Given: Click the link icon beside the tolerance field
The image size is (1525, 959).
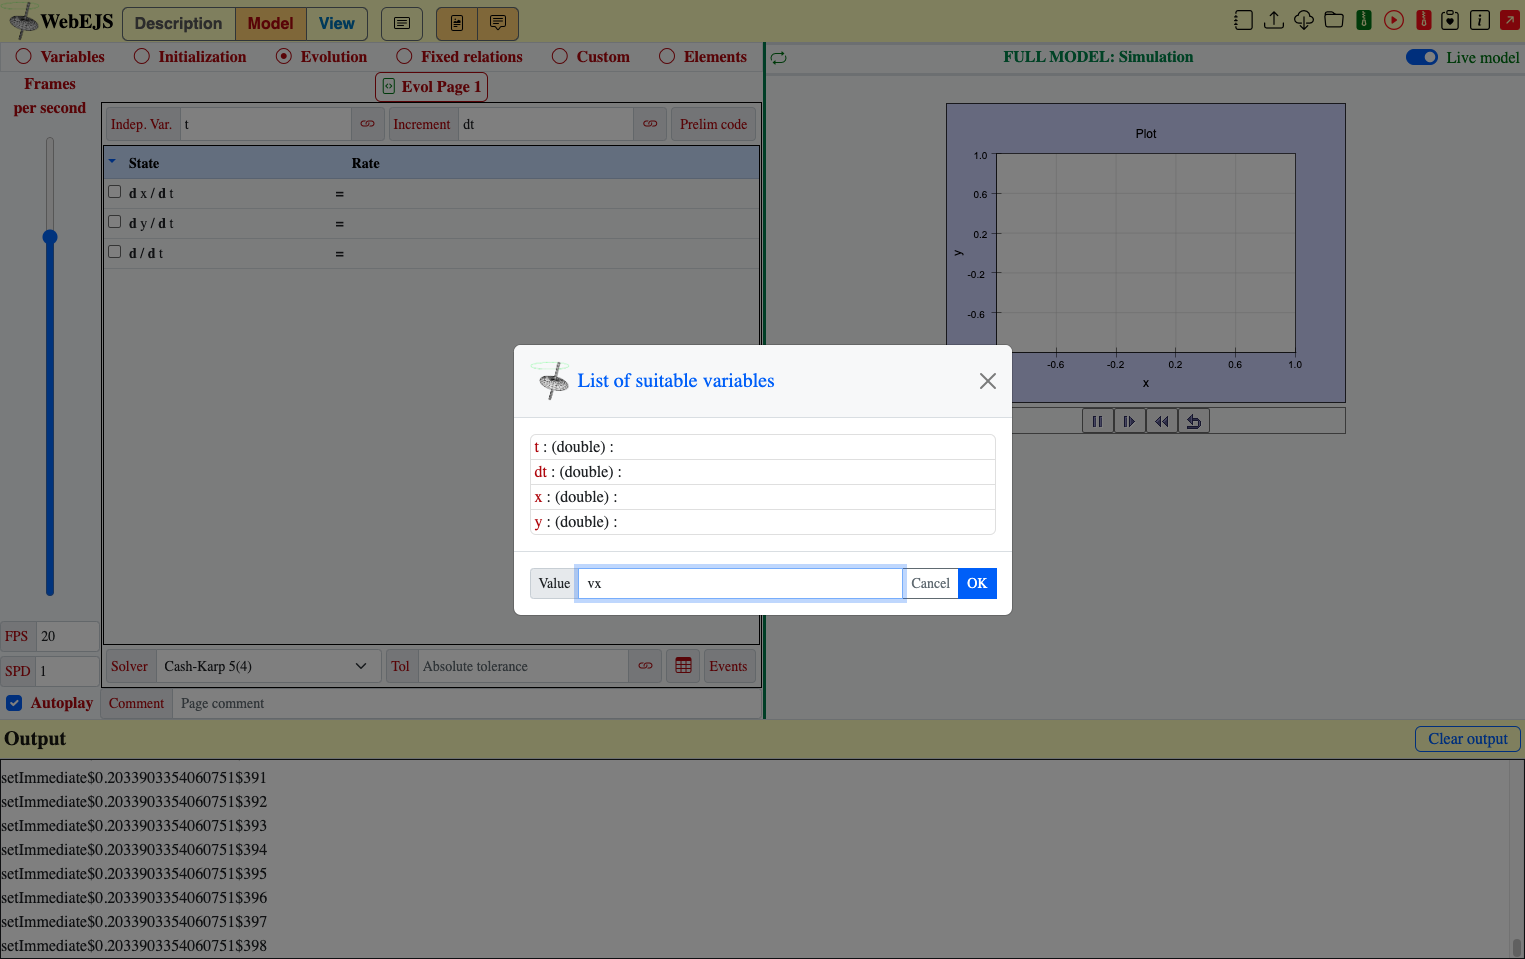Looking at the screenshot, I should click(x=645, y=666).
